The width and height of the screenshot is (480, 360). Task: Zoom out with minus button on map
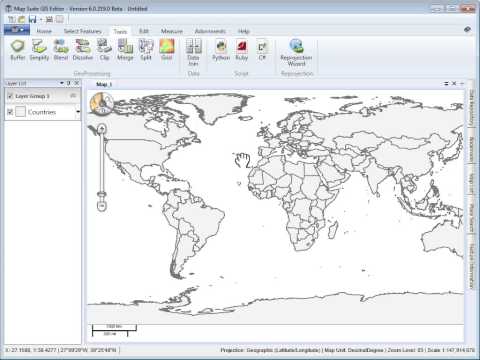pyautogui.click(x=102, y=206)
